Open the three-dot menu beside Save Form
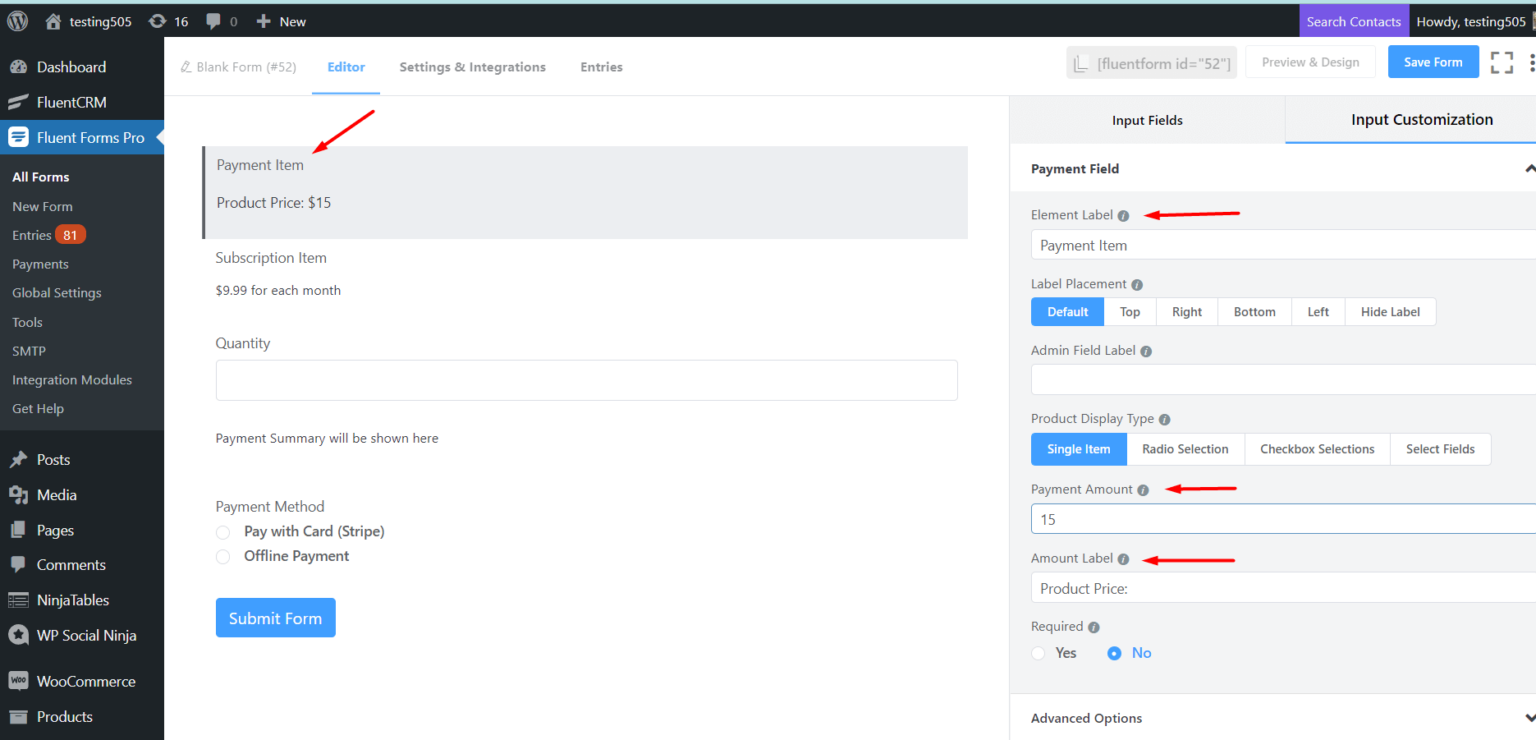The image size is (1536, 740). tap(1533, 62)
